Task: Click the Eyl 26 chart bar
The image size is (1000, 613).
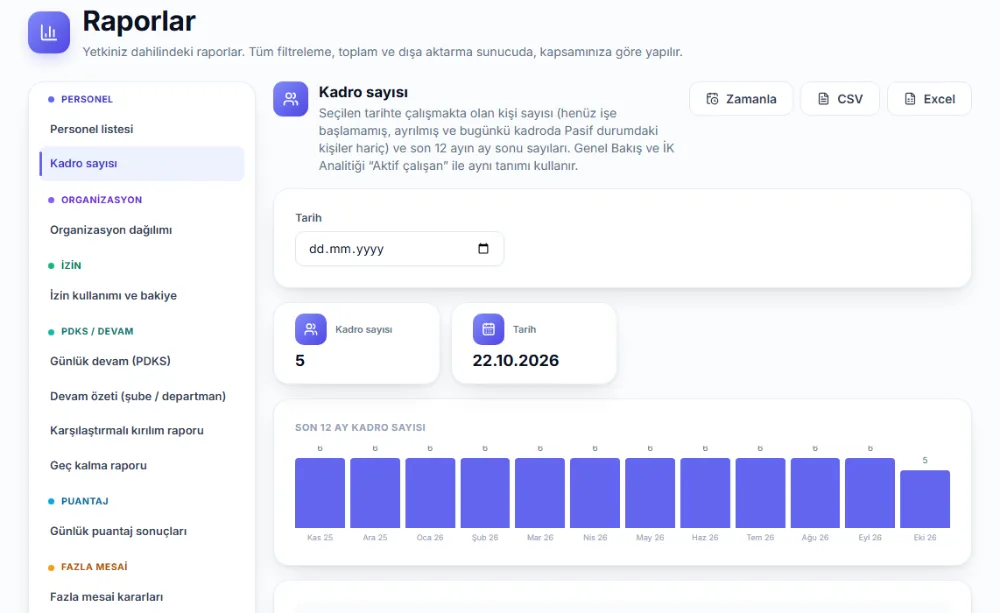Action: [x=870, y=493]
